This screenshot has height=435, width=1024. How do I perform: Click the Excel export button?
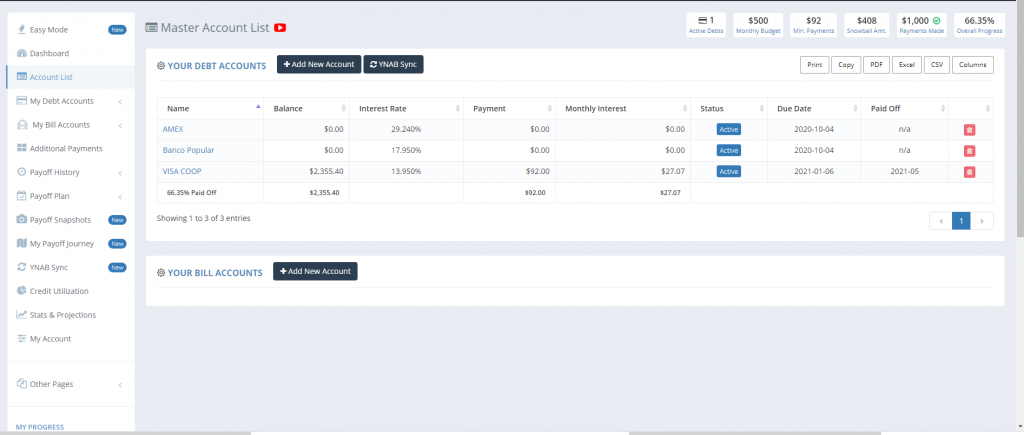(906, 65)
